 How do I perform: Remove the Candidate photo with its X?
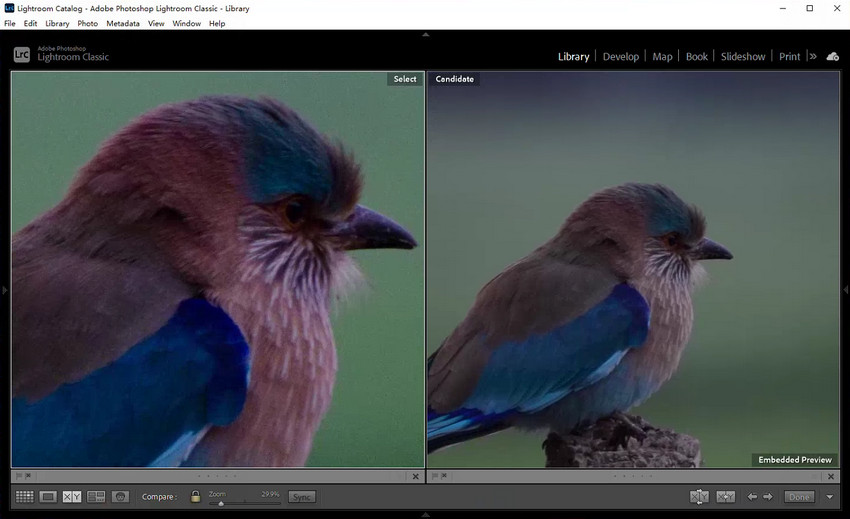click(830, 476)
